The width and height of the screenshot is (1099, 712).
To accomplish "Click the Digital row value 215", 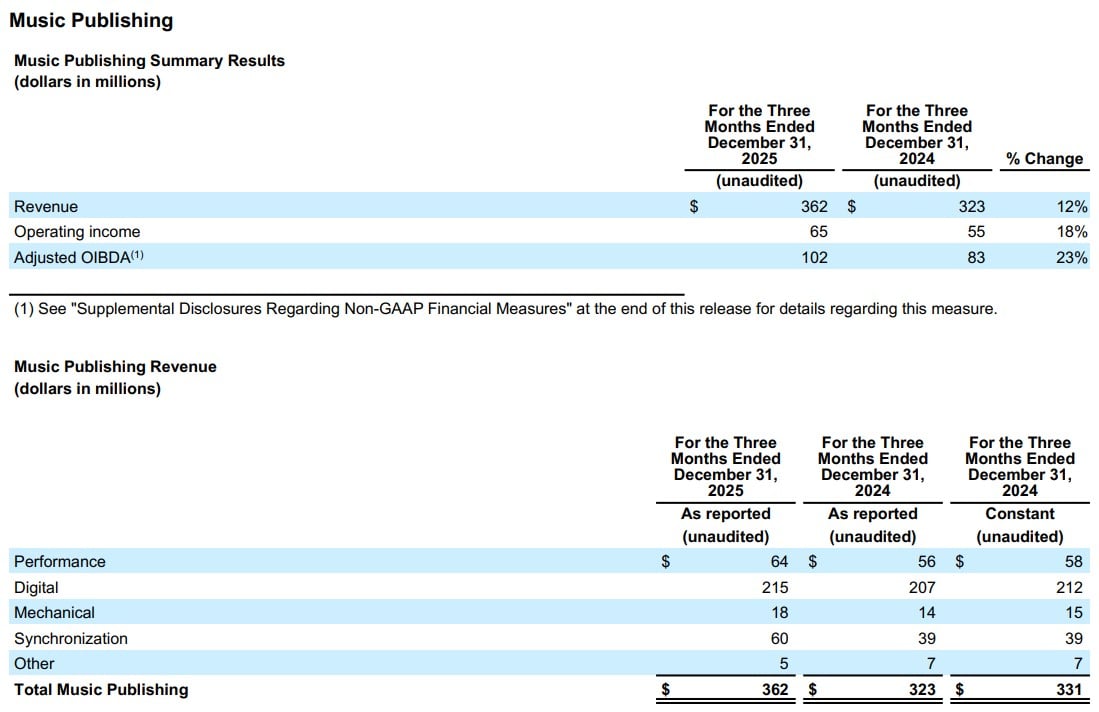I will coord(774,587).
